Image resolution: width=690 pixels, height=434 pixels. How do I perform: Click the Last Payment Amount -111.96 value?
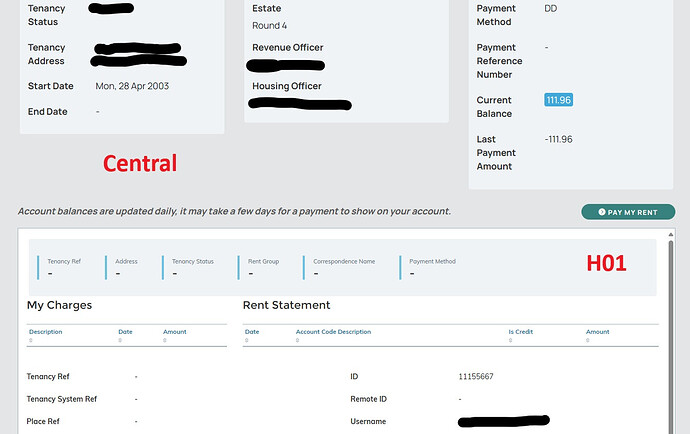[558, 139]
